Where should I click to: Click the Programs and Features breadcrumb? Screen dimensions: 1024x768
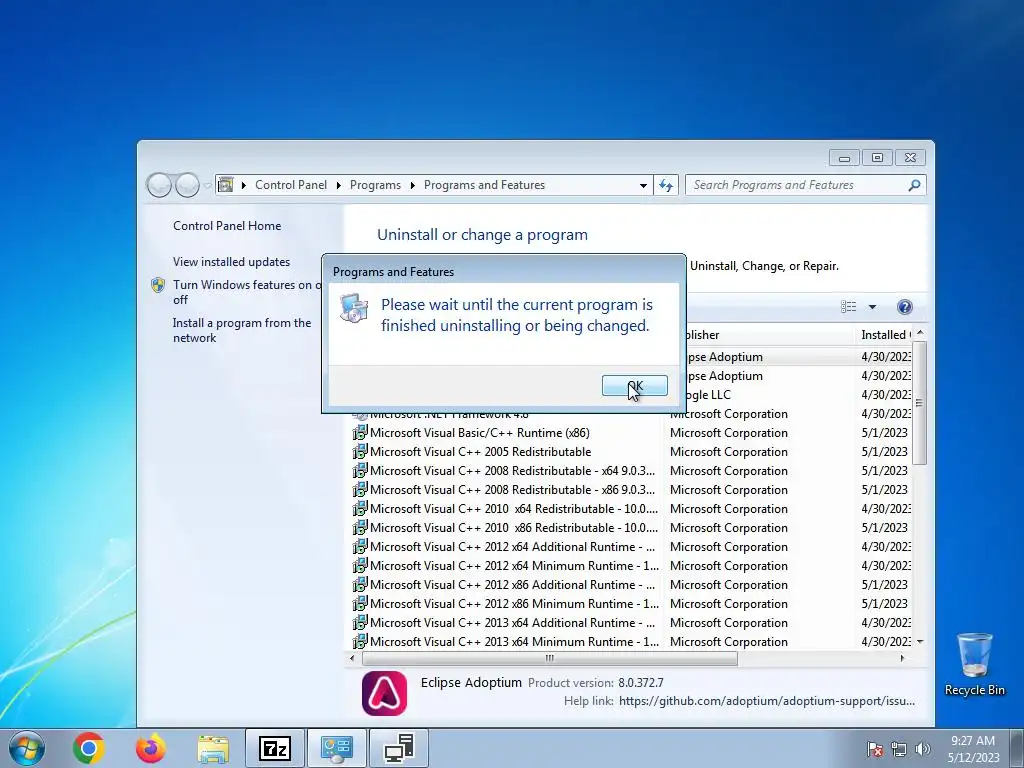[x=484, y=185]
